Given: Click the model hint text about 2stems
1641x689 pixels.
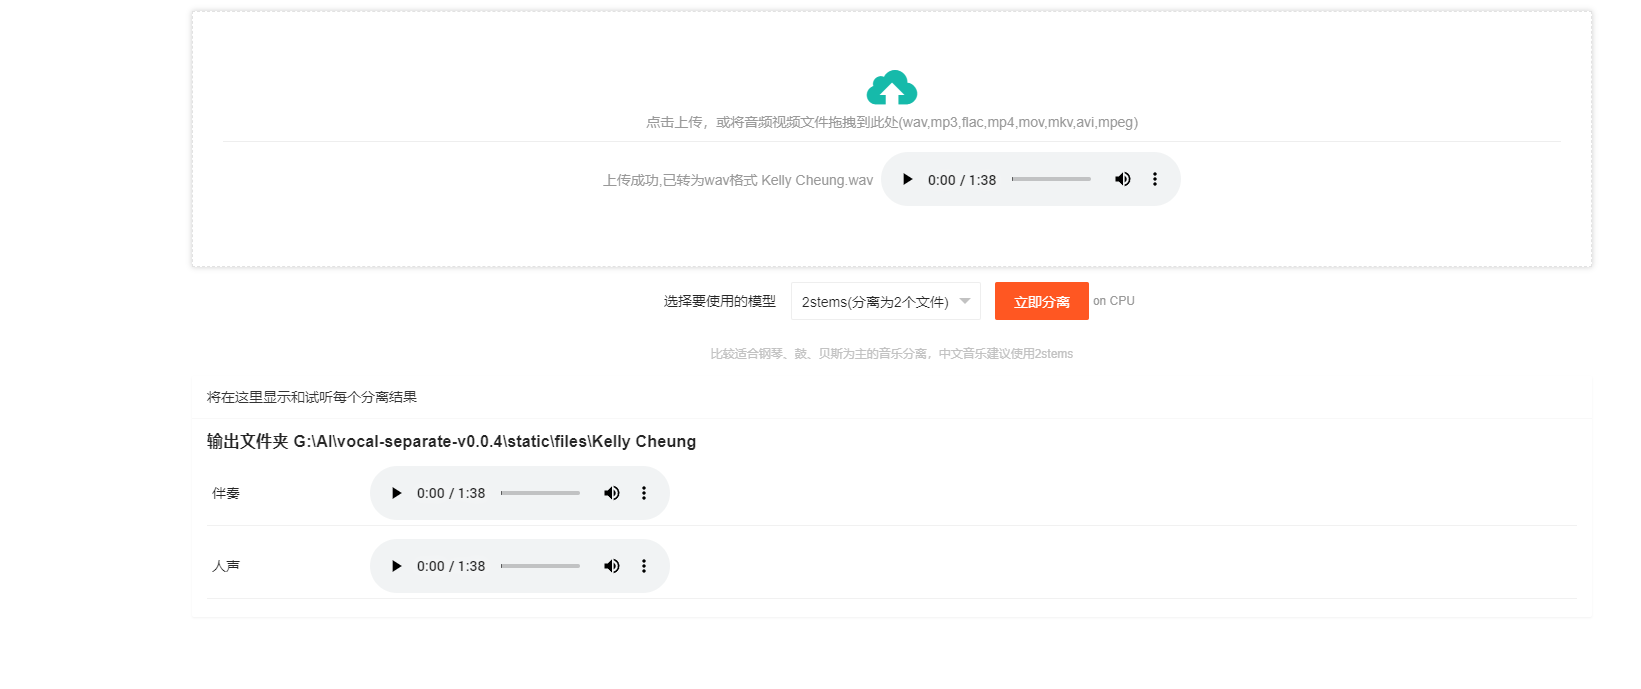Looking at the screenshot, I should 892,354.
